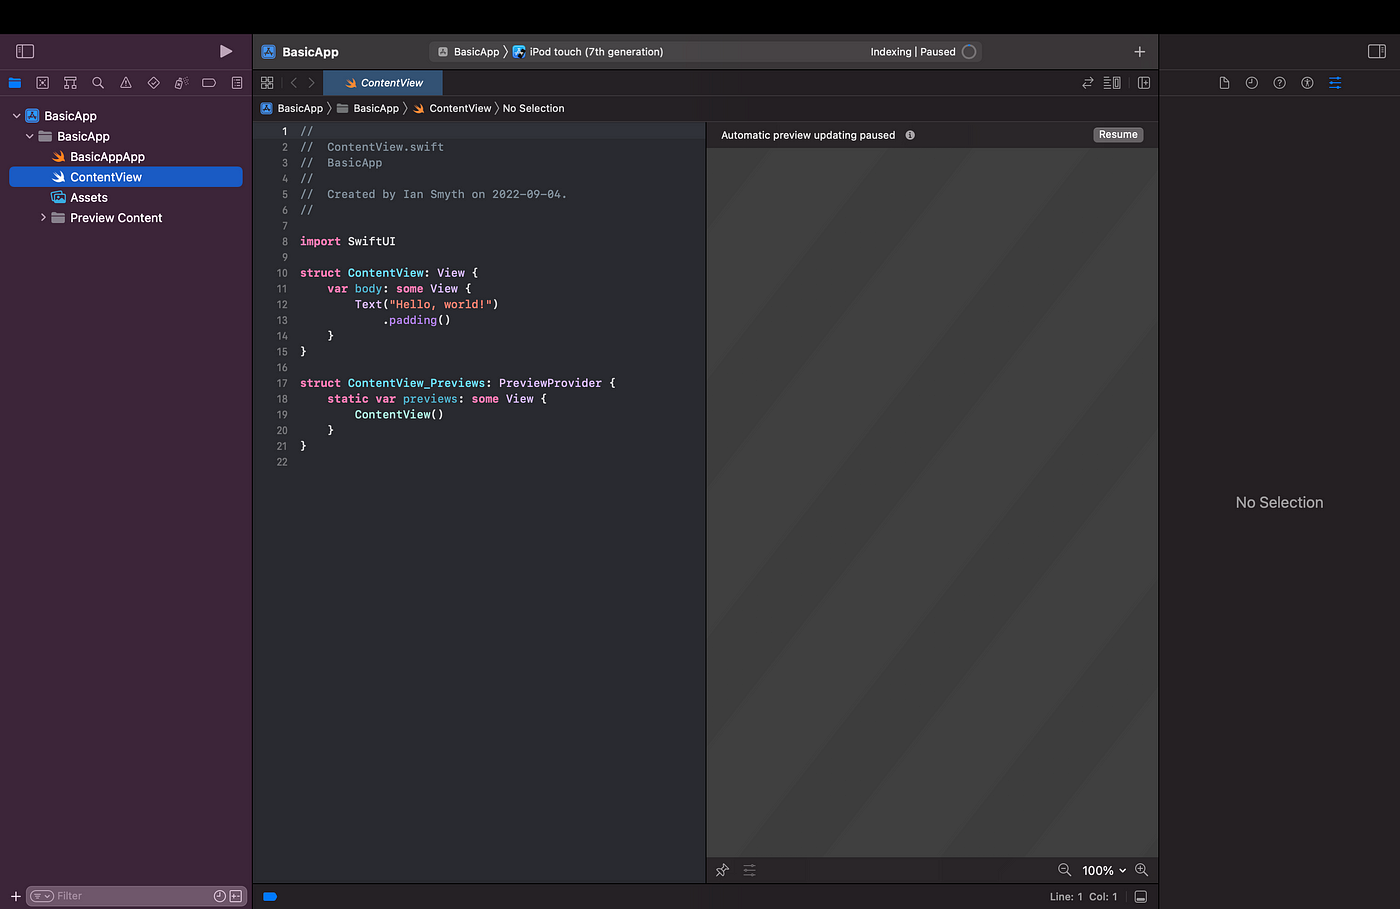Show the Symbol navigator
The image size is (1400, 909).
tap(70, 83)
